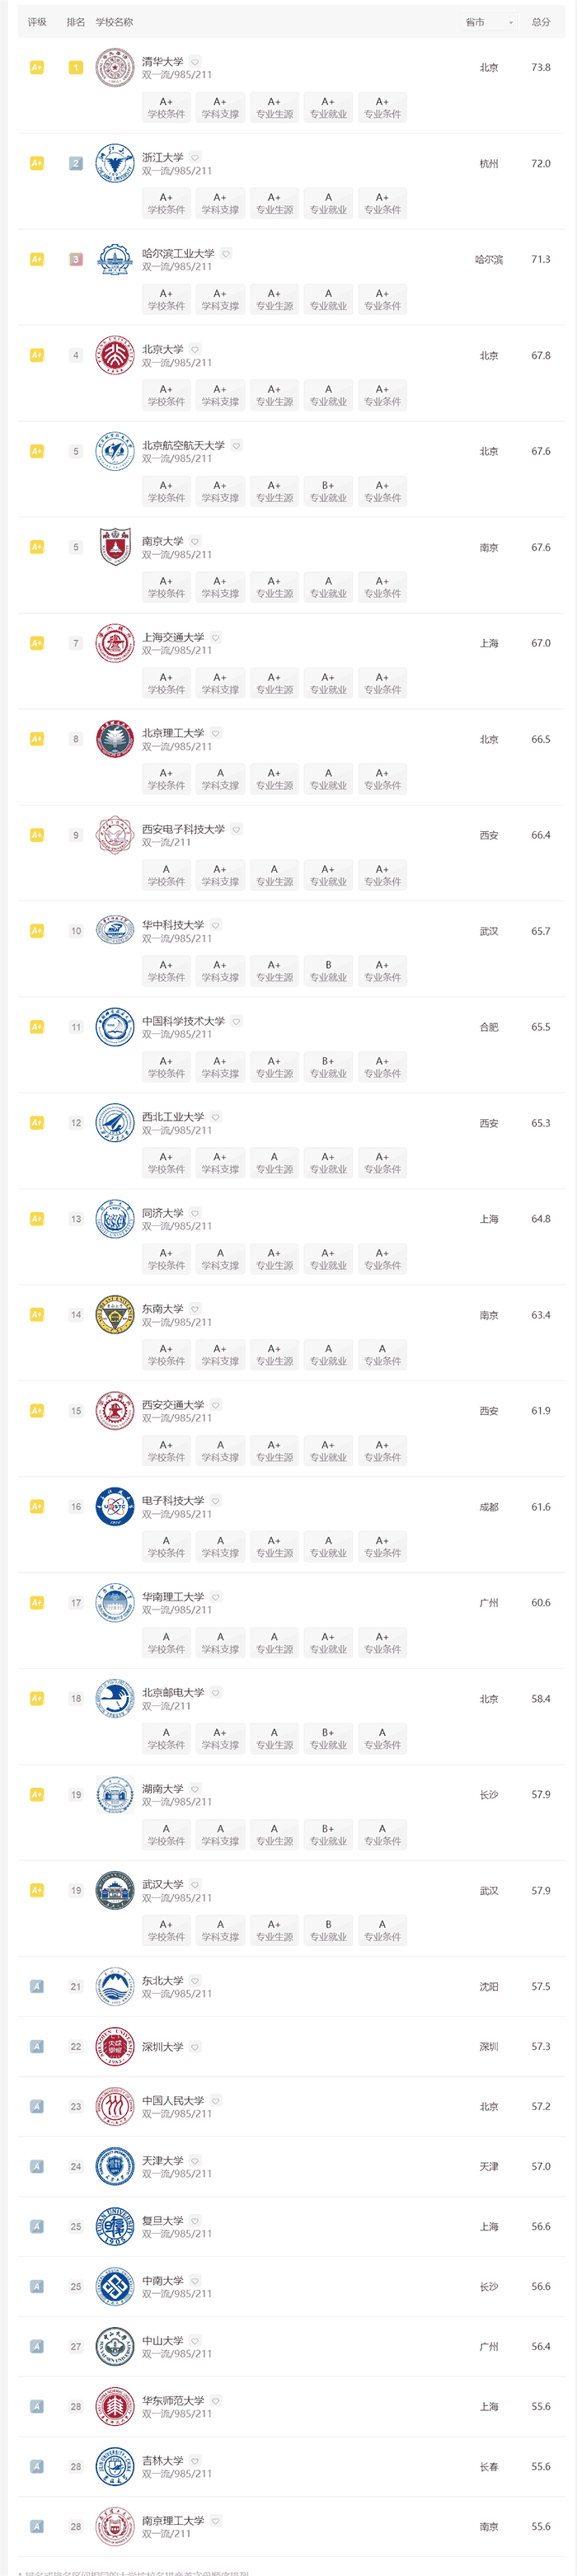Open the 省市 filter dropdown
Image resolution: width=577 pixels, height=2576 pixels.
(489, 22)
